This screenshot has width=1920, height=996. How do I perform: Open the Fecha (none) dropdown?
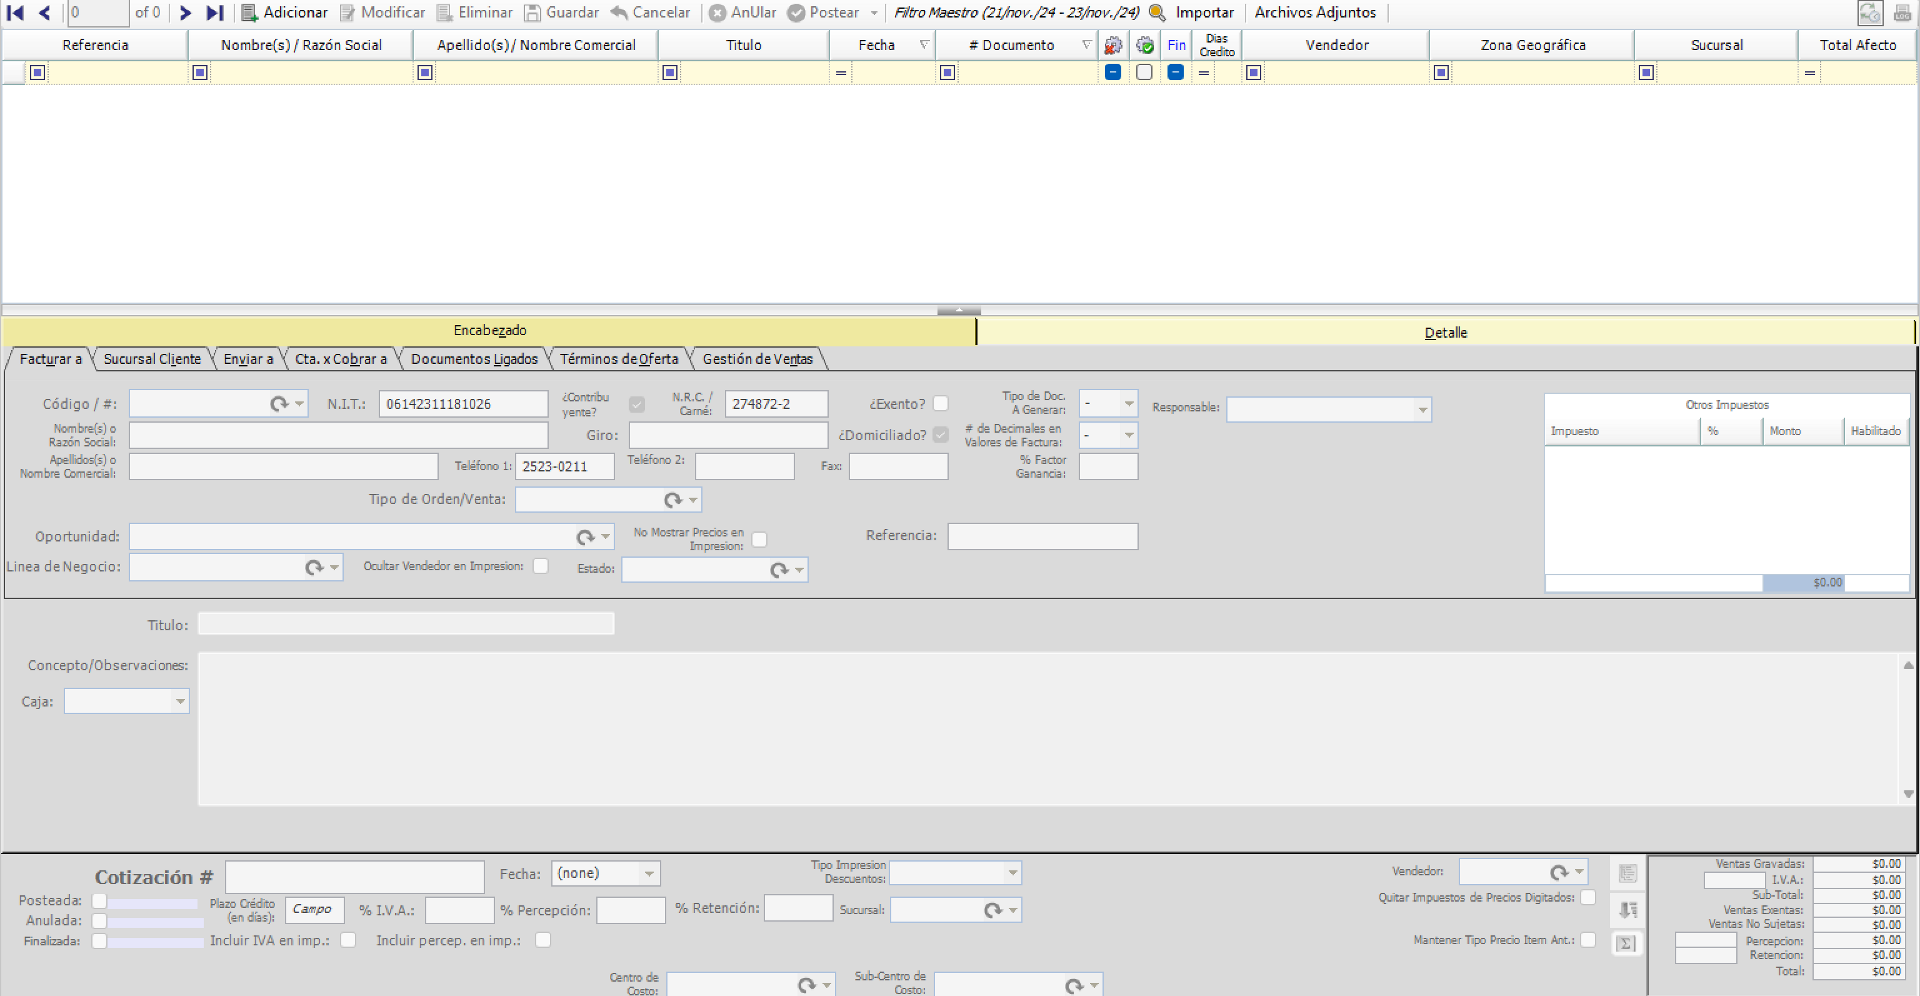pos(648,873)
